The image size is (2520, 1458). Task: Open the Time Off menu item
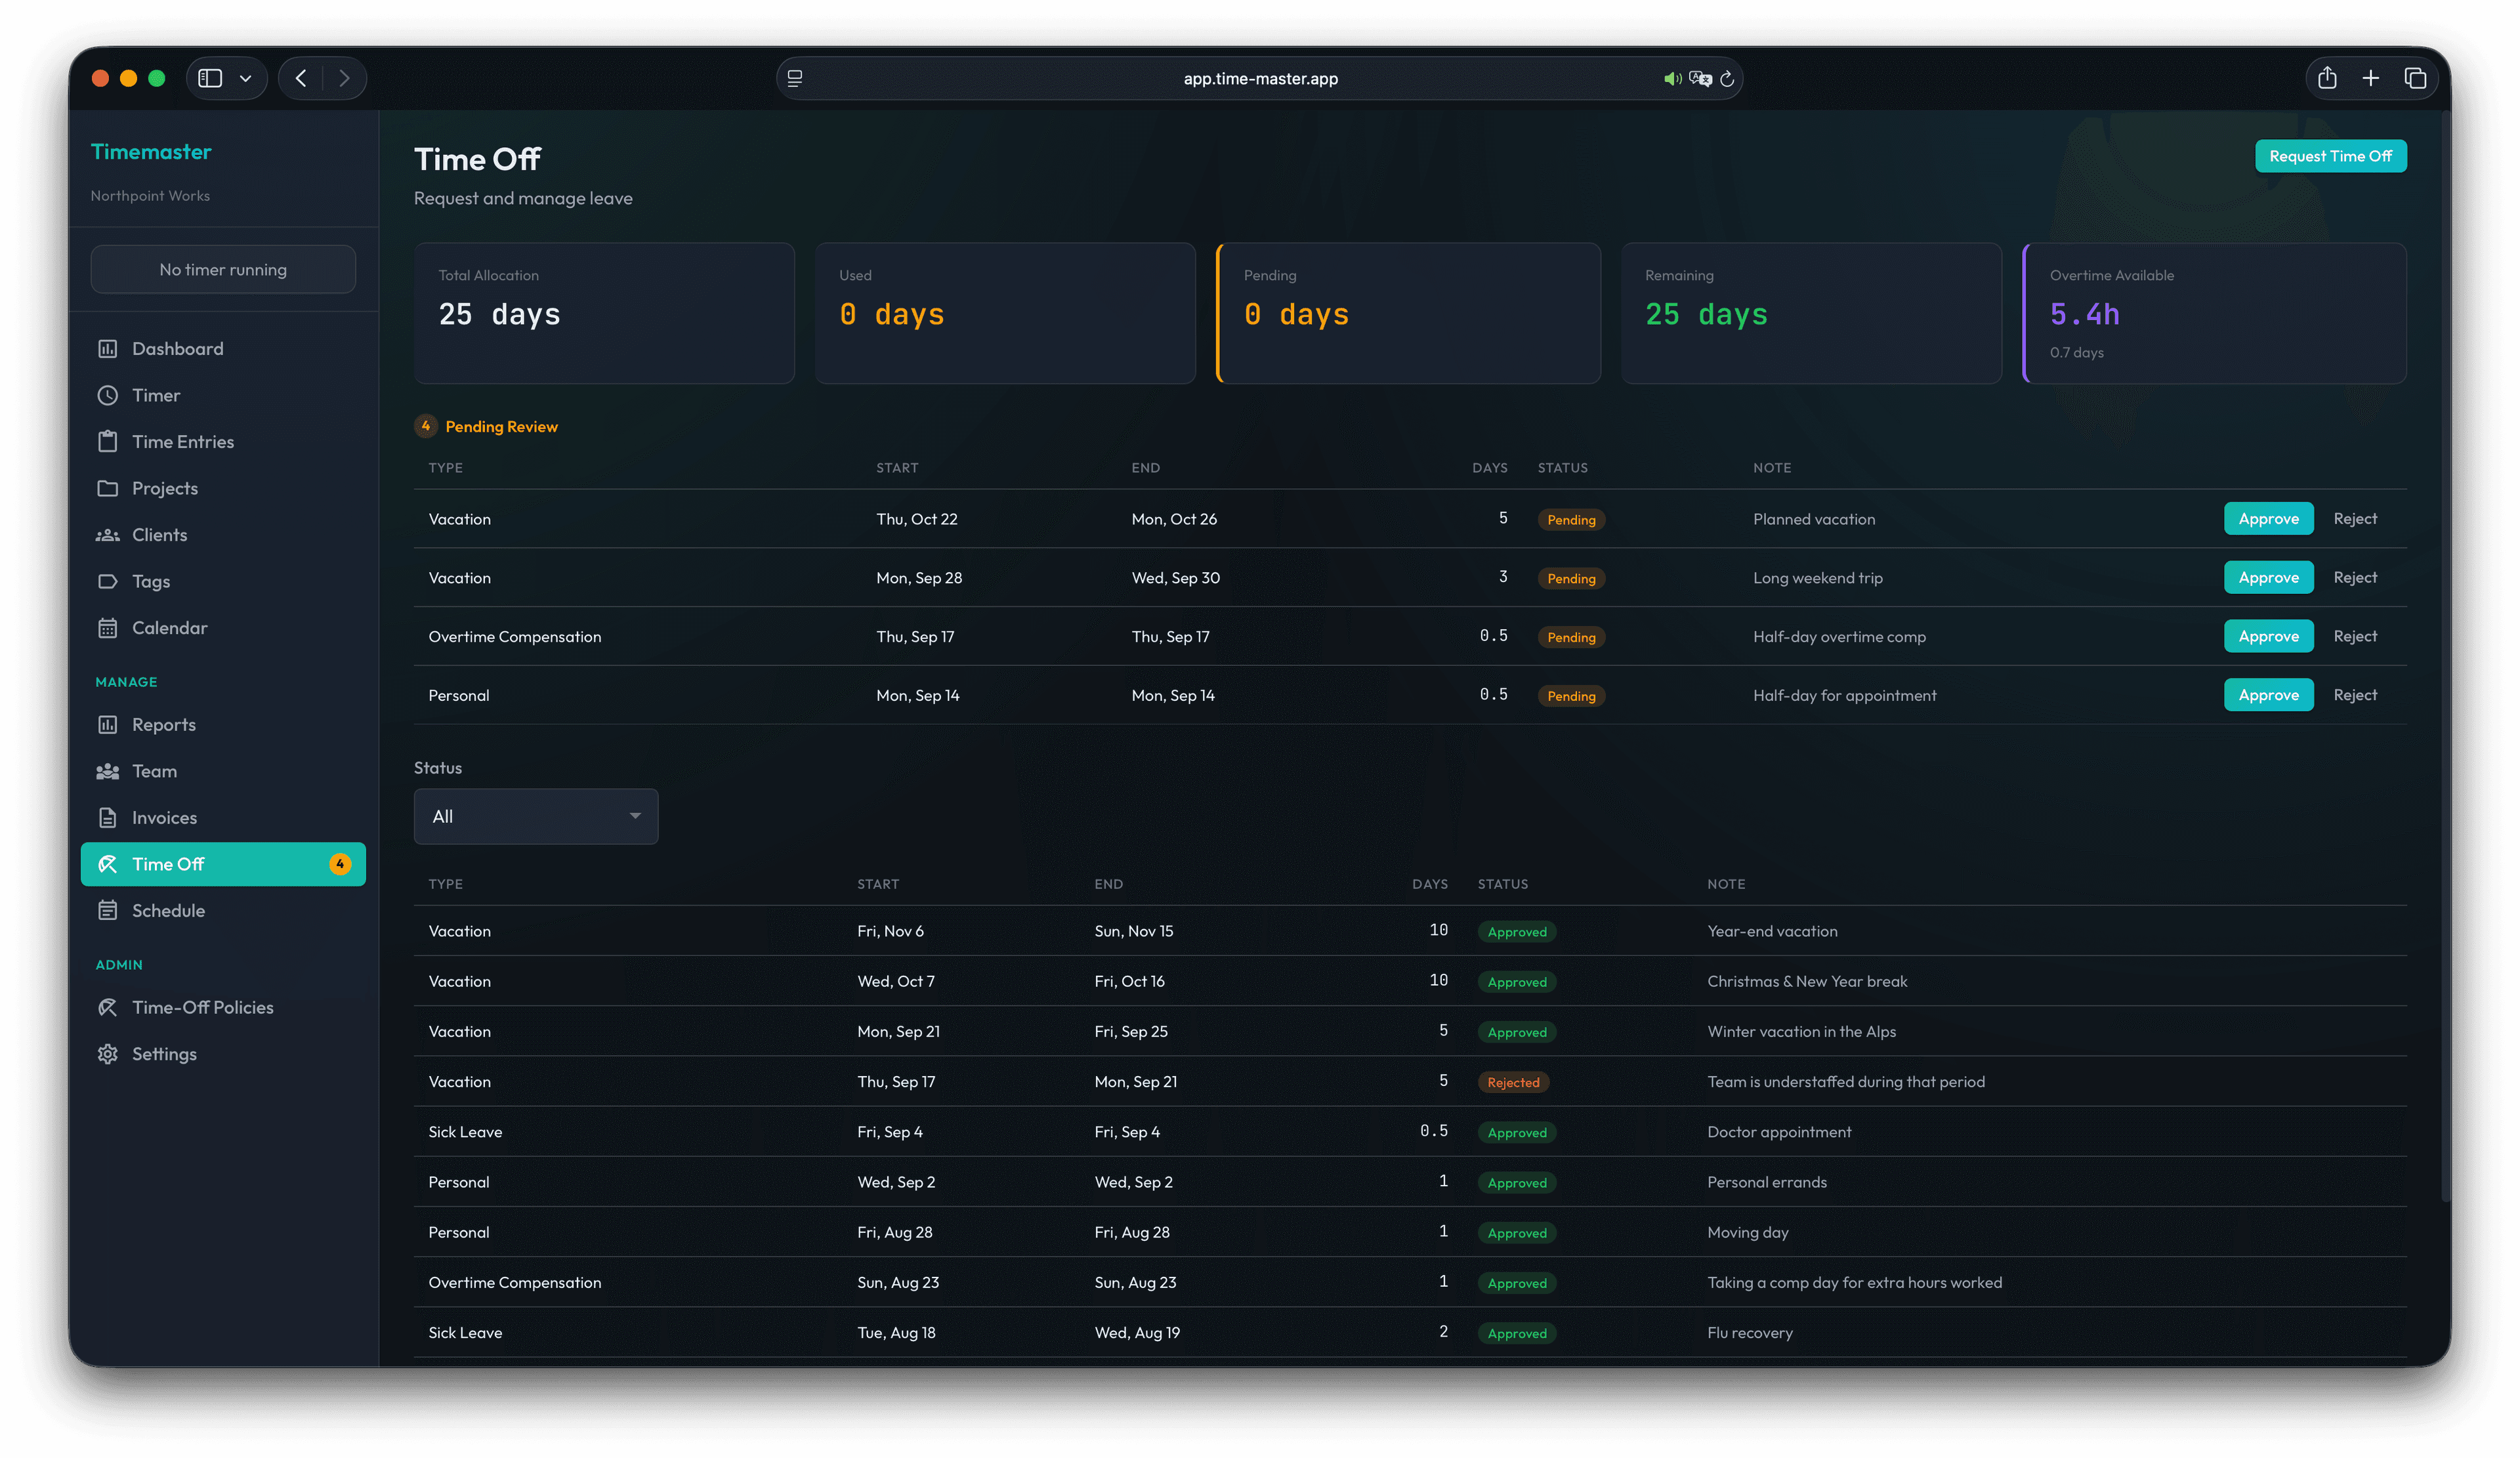223,864
